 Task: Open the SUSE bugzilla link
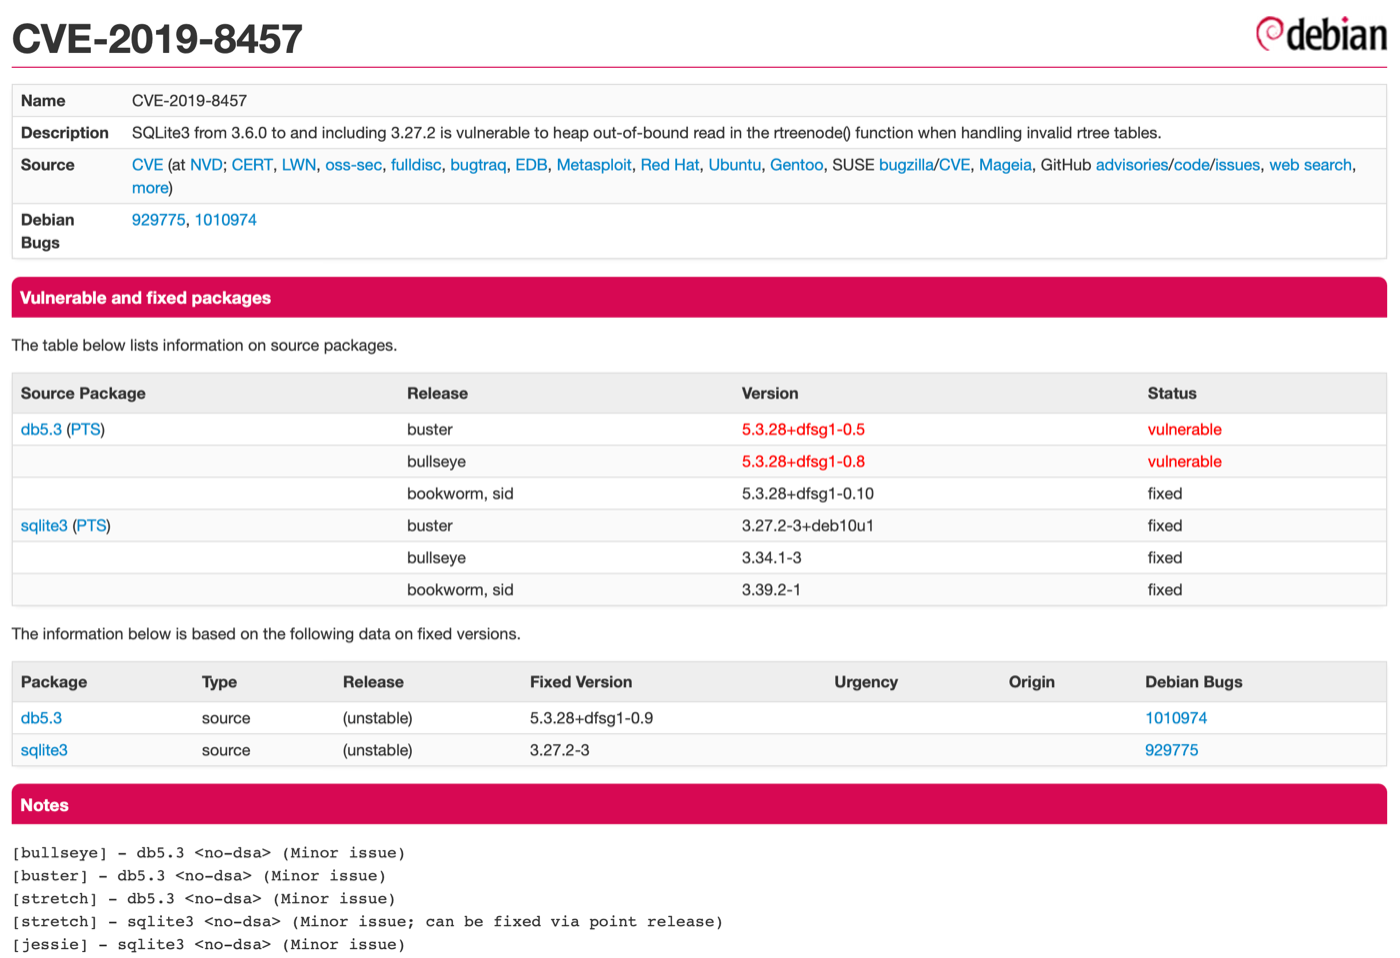click(906, 165)
